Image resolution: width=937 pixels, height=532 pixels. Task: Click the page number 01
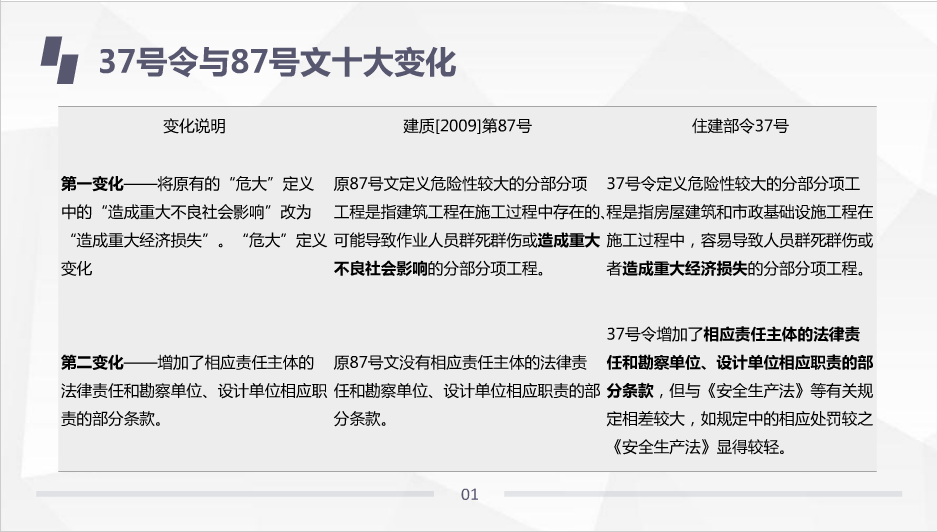[469, 494]
